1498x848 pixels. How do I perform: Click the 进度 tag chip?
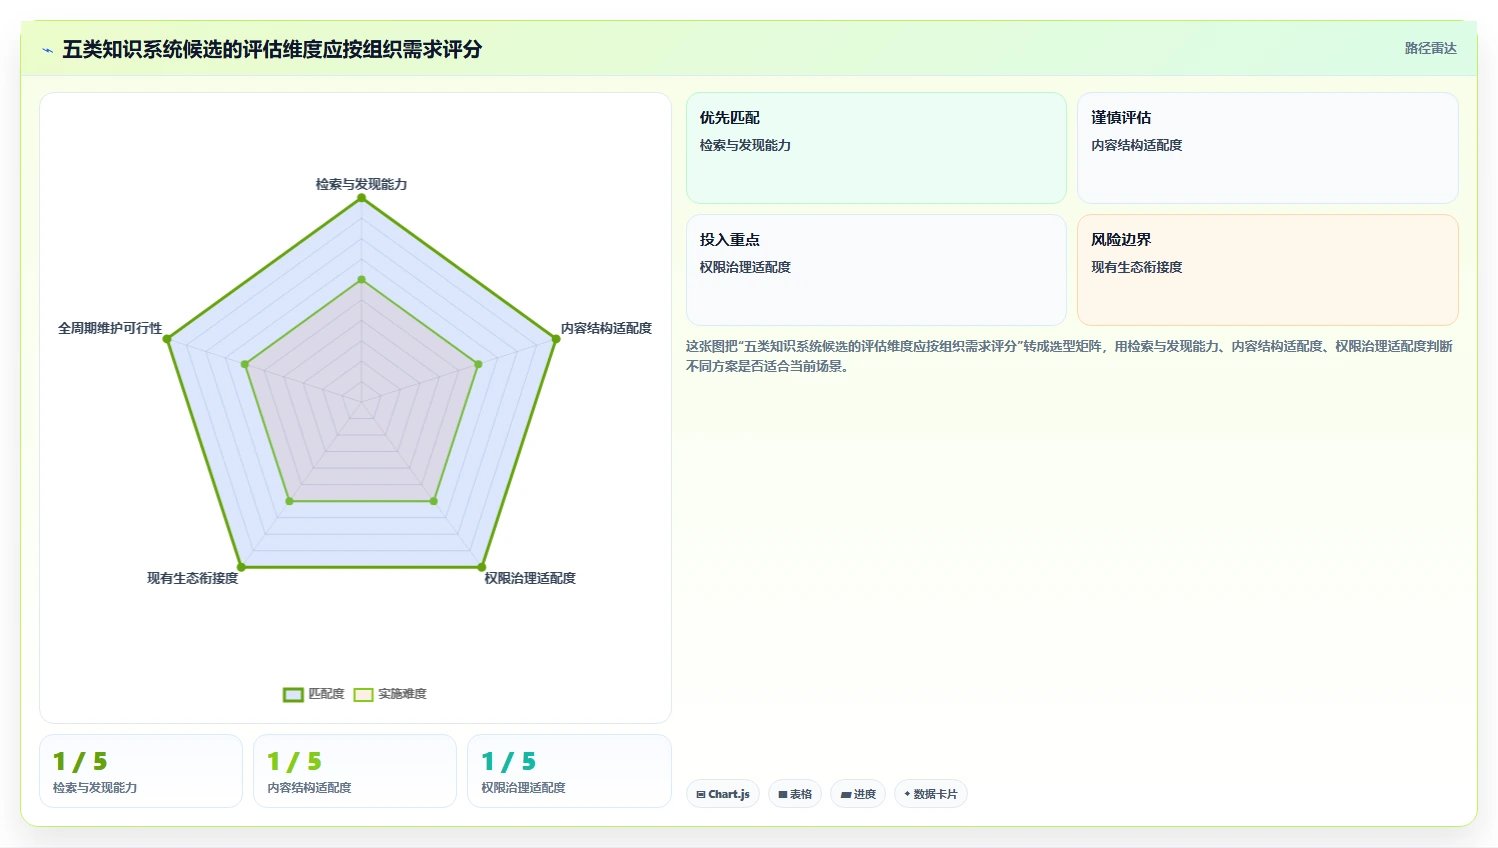(858, 794)
